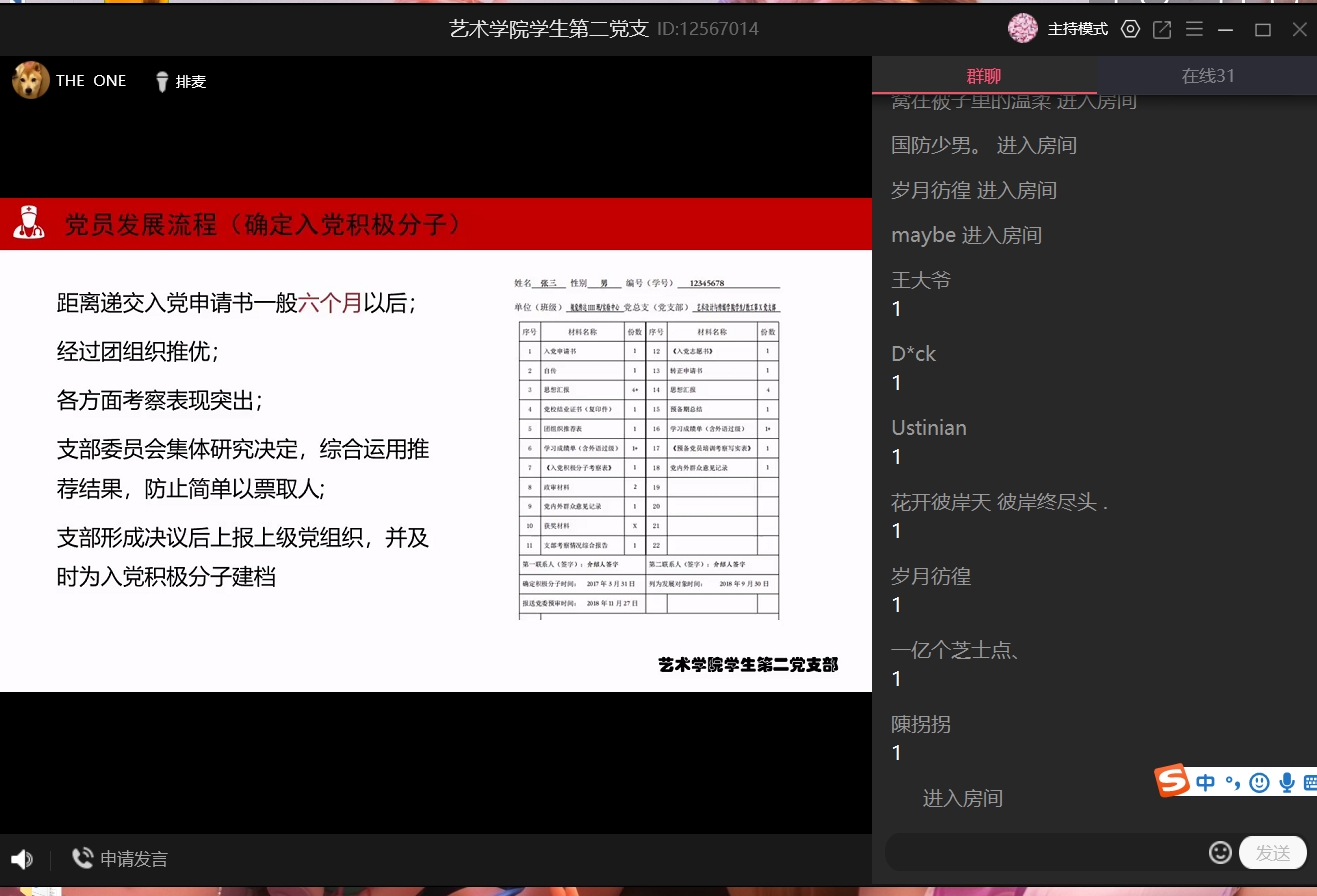Open THE ONE user avatar

coord(31,81)
